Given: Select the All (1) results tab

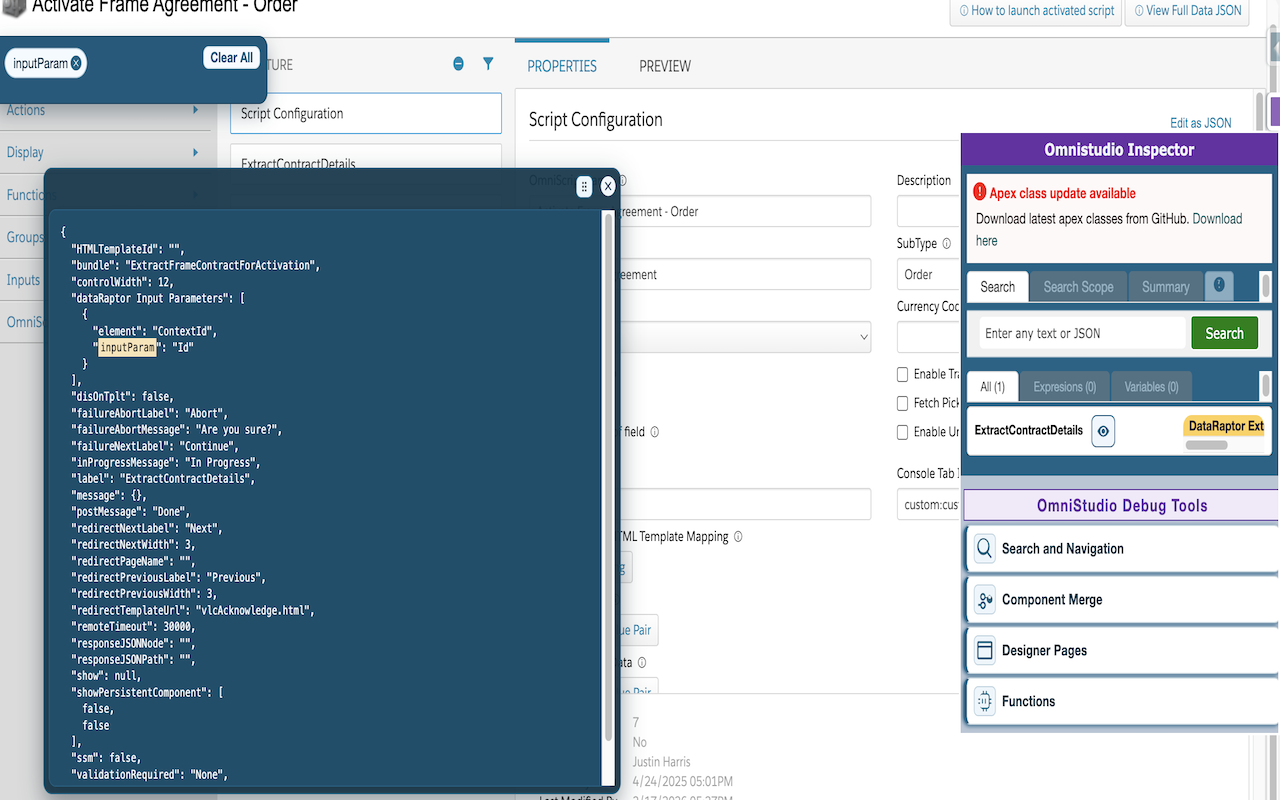Looking at the screenshot, I should pos(992,387).
